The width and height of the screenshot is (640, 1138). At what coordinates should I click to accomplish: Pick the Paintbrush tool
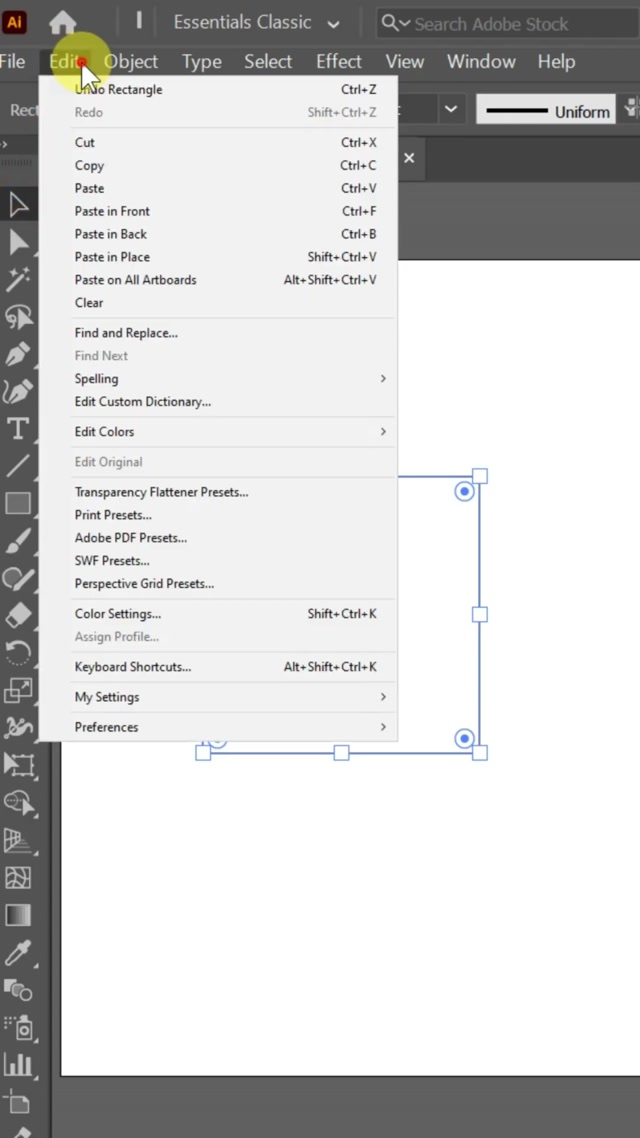coord(18,541)
